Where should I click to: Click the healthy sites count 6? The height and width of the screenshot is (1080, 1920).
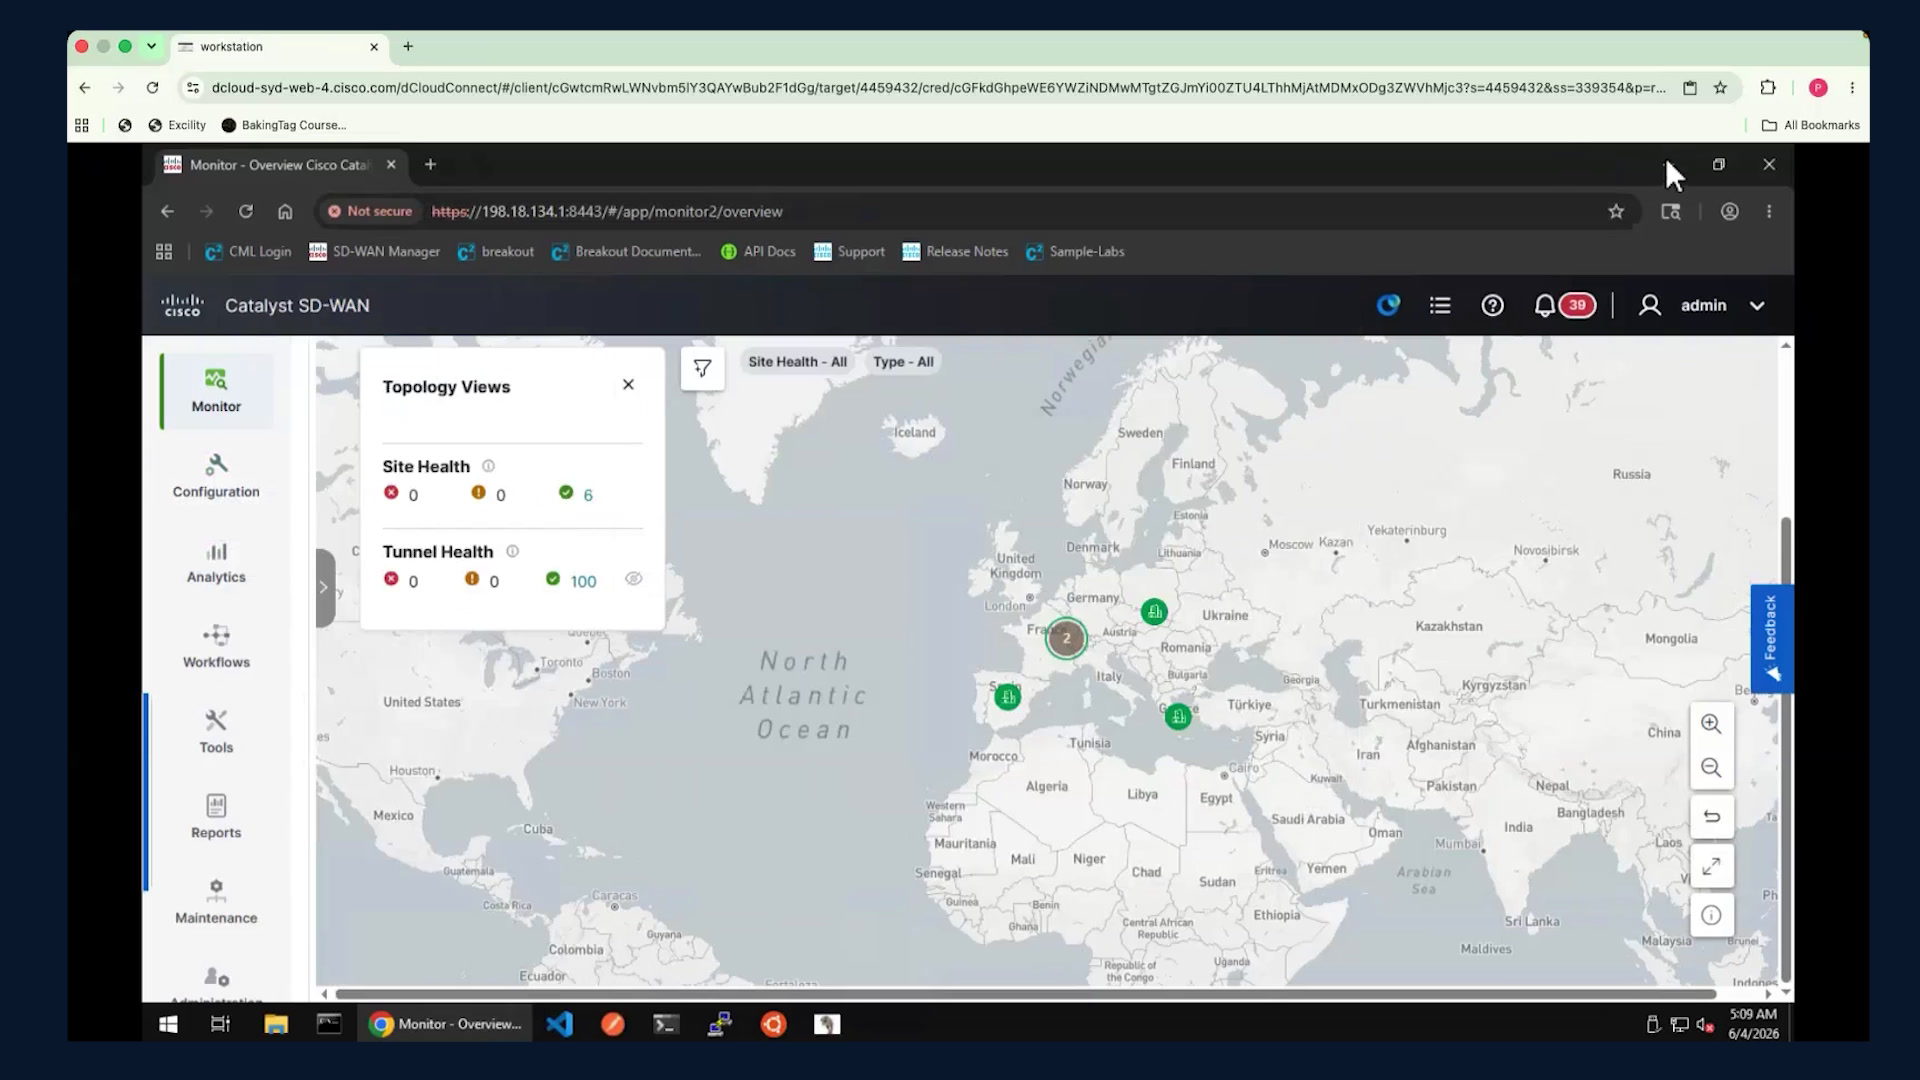pyautogui.click(x=588, y=495)
